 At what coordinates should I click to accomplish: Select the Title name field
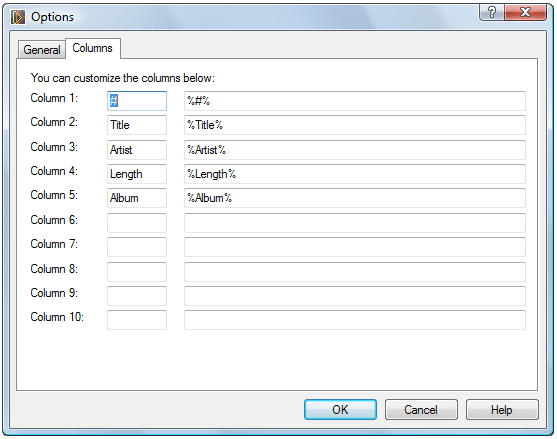tap(137, 125)
